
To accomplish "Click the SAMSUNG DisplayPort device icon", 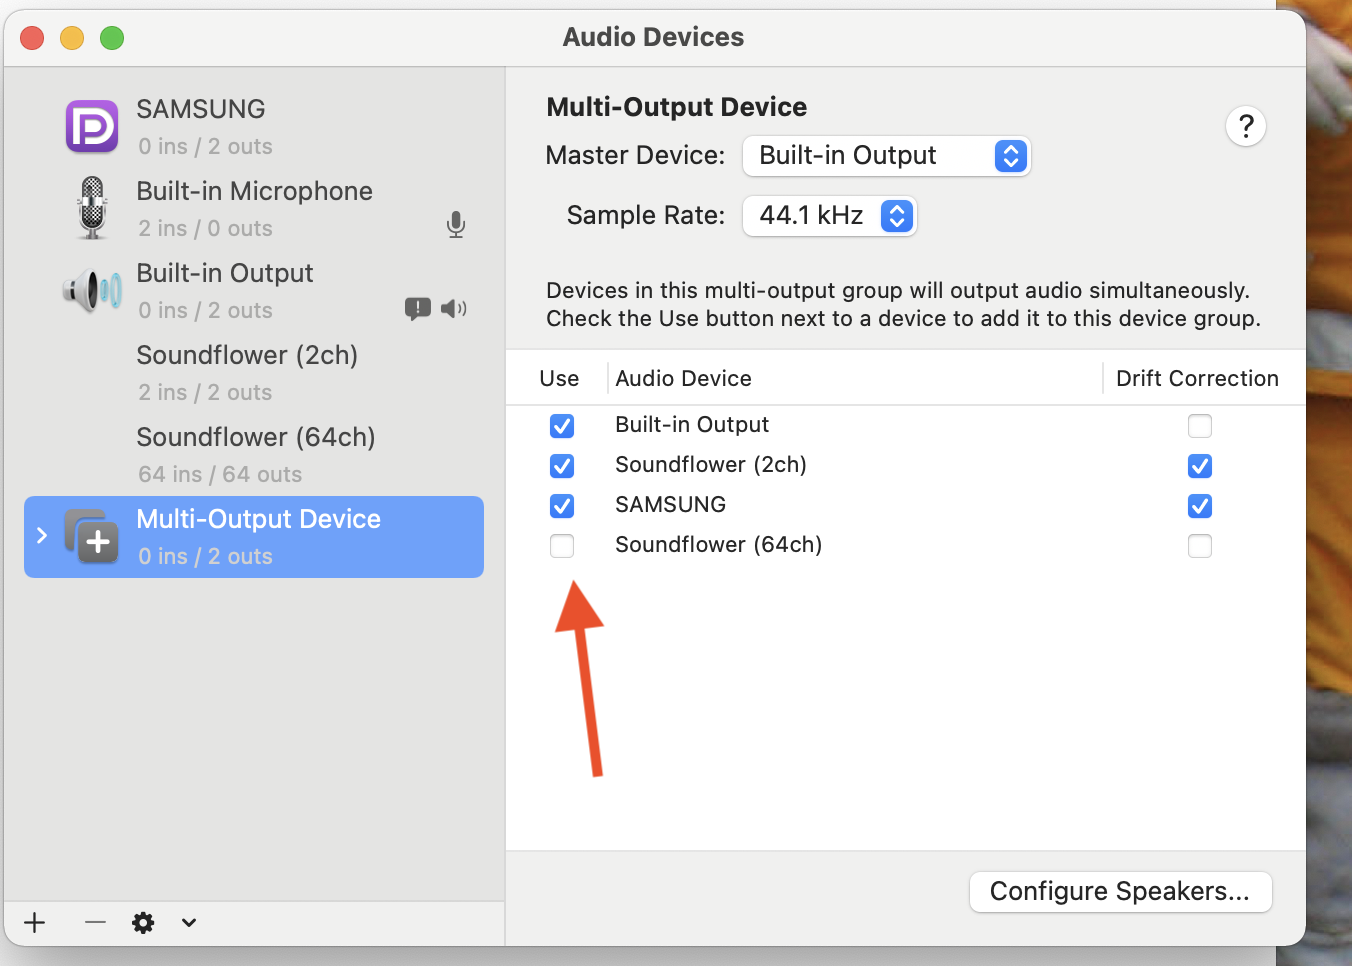I will tap(92, 127).
